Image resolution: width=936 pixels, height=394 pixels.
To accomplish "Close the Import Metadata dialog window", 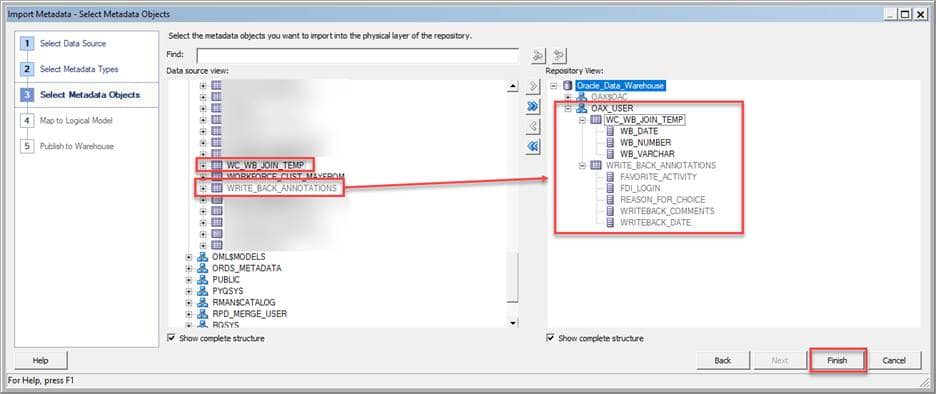I will pyautogui.click(x=920, y=14).
